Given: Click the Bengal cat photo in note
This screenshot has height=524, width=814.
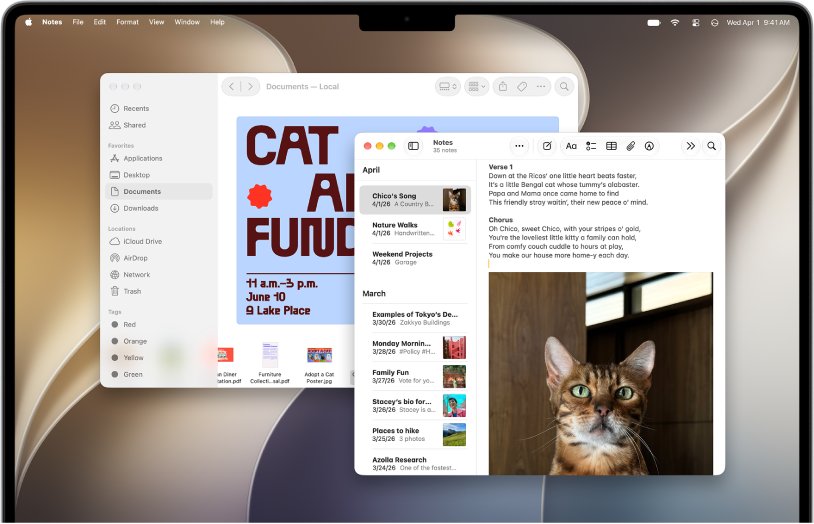Looking at the screenshot, I should point(601,373).
